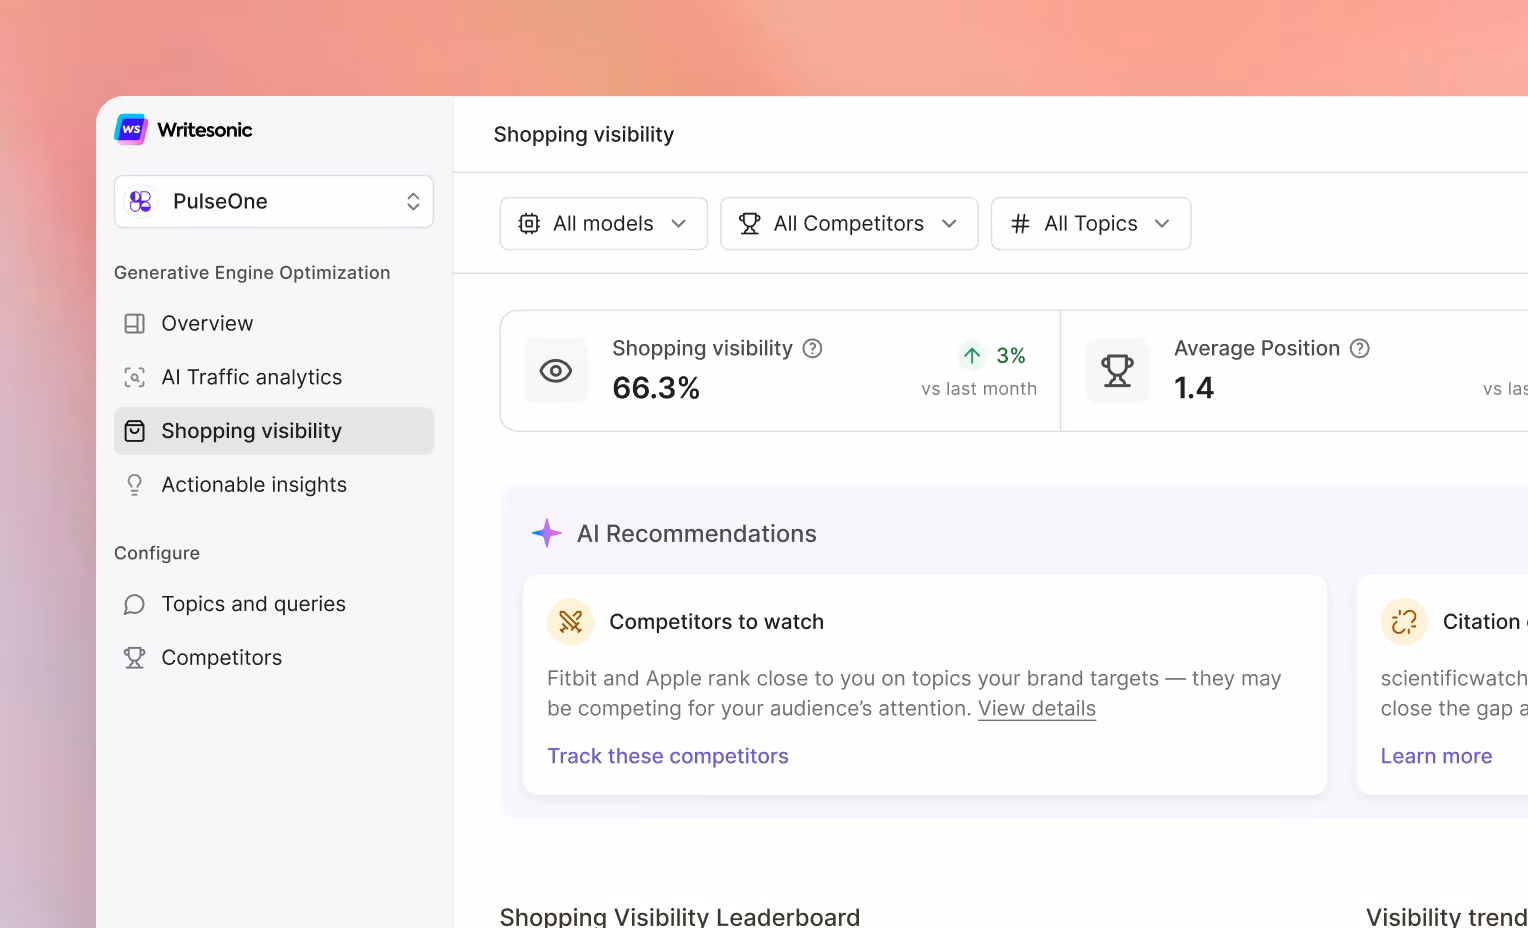This screenshot has width=1528, height=928.
Task: Select Actionable insights in sidebar
Action: pos(254,485)
